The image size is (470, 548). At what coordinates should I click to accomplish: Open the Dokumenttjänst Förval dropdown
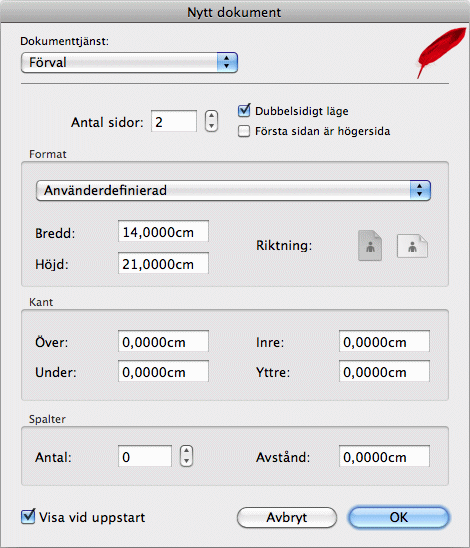(x=129, y=63)
